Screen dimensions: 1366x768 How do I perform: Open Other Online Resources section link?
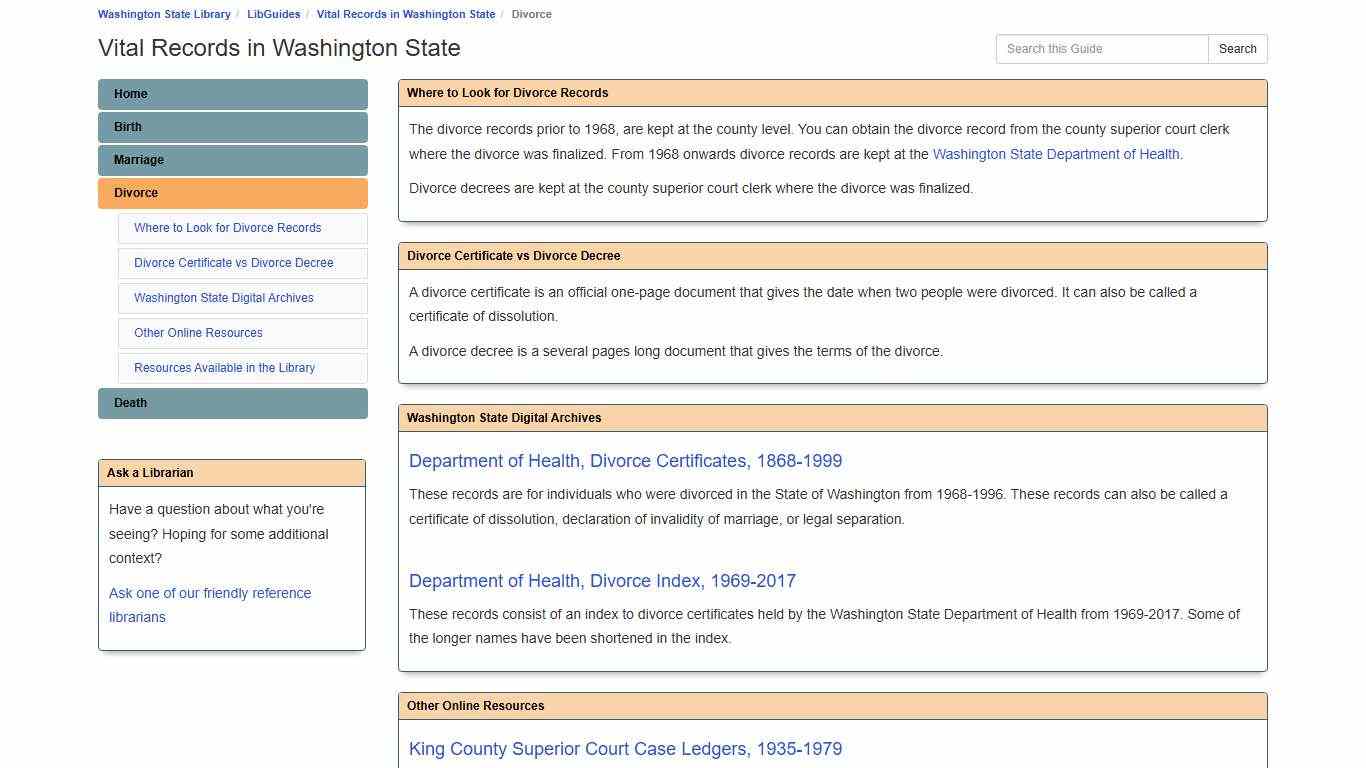pyautogui.click(x=197, y=333)
